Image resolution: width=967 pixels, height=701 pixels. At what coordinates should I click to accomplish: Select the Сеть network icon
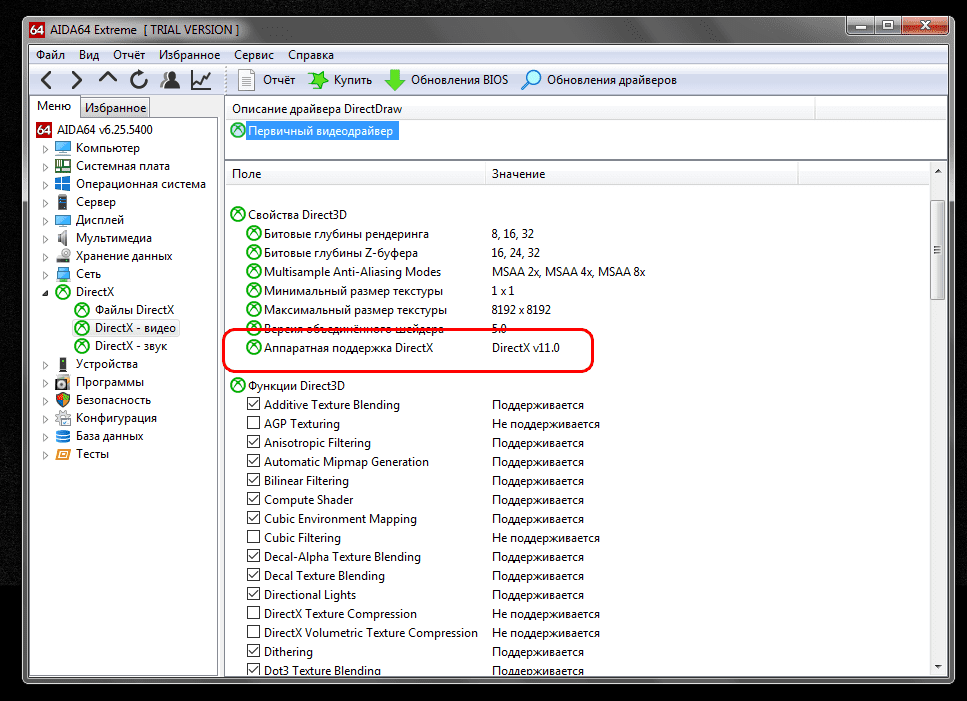pyautogui.click(x=63, y=274)
